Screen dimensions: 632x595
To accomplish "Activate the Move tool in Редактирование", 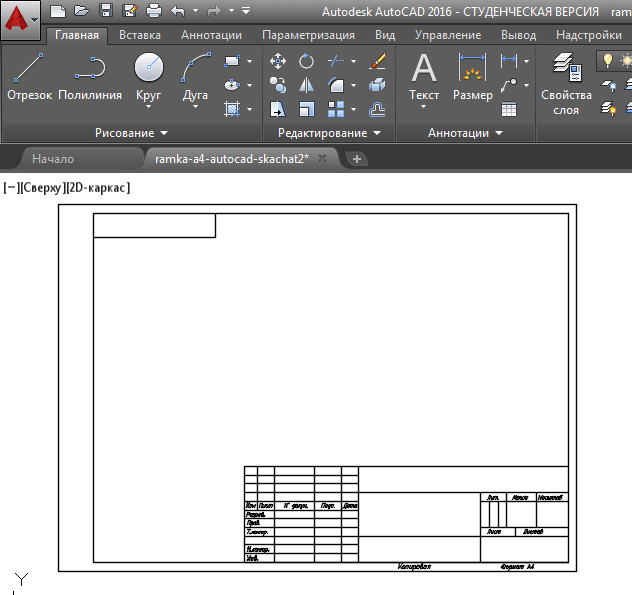I will coord(279,62).
